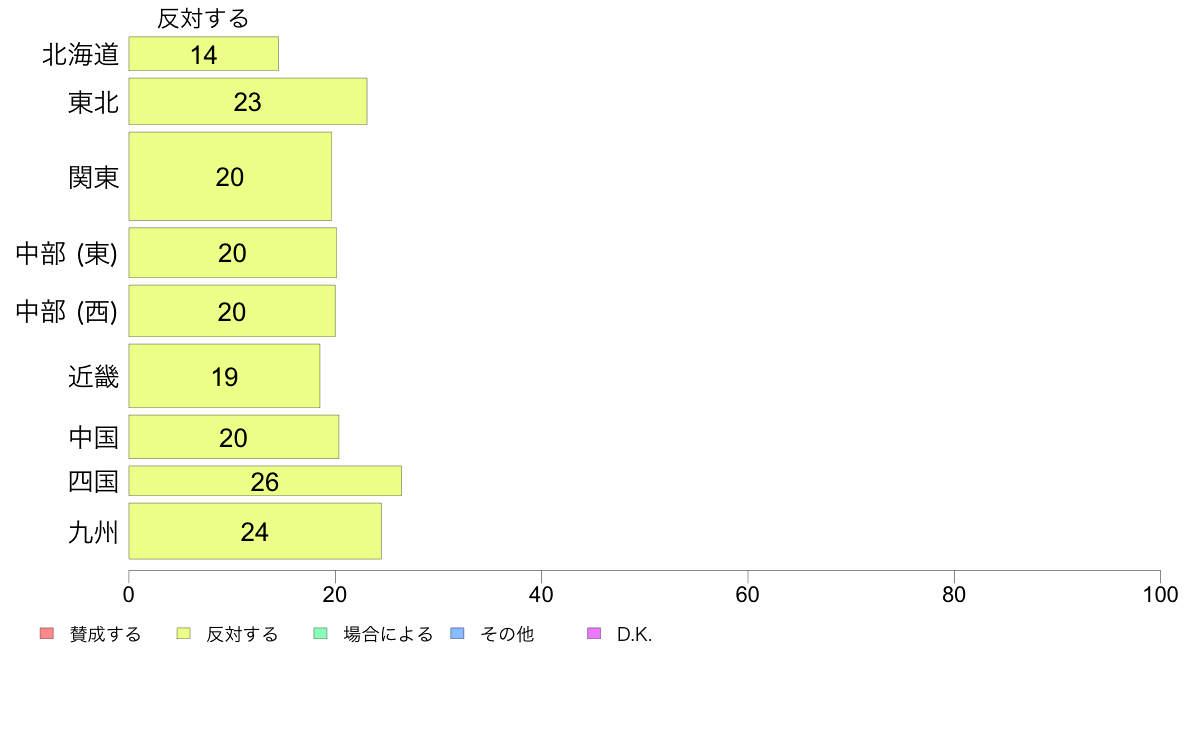The height and width of the screenshot is (736, 1188).
Task: Click the D.K. legend text
Action: [x=634, y=634]
